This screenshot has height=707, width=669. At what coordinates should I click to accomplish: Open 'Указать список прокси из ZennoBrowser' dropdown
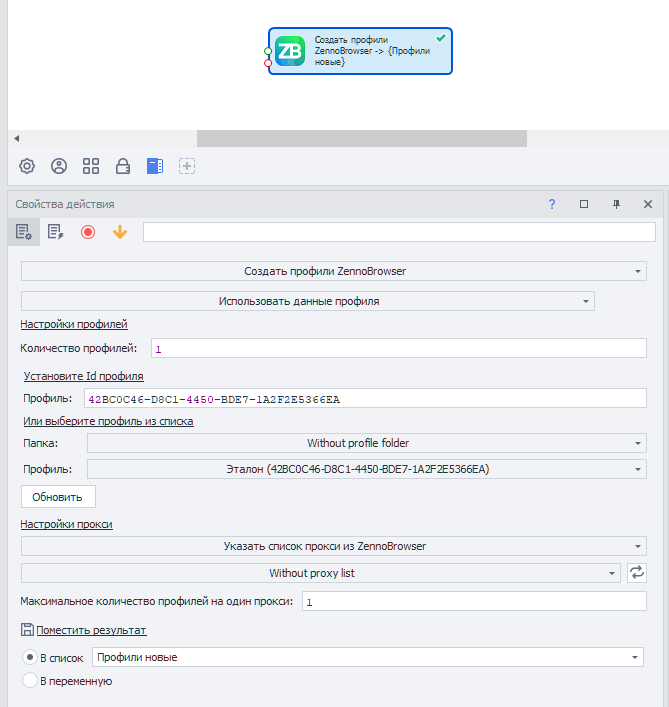click(334, 546)
